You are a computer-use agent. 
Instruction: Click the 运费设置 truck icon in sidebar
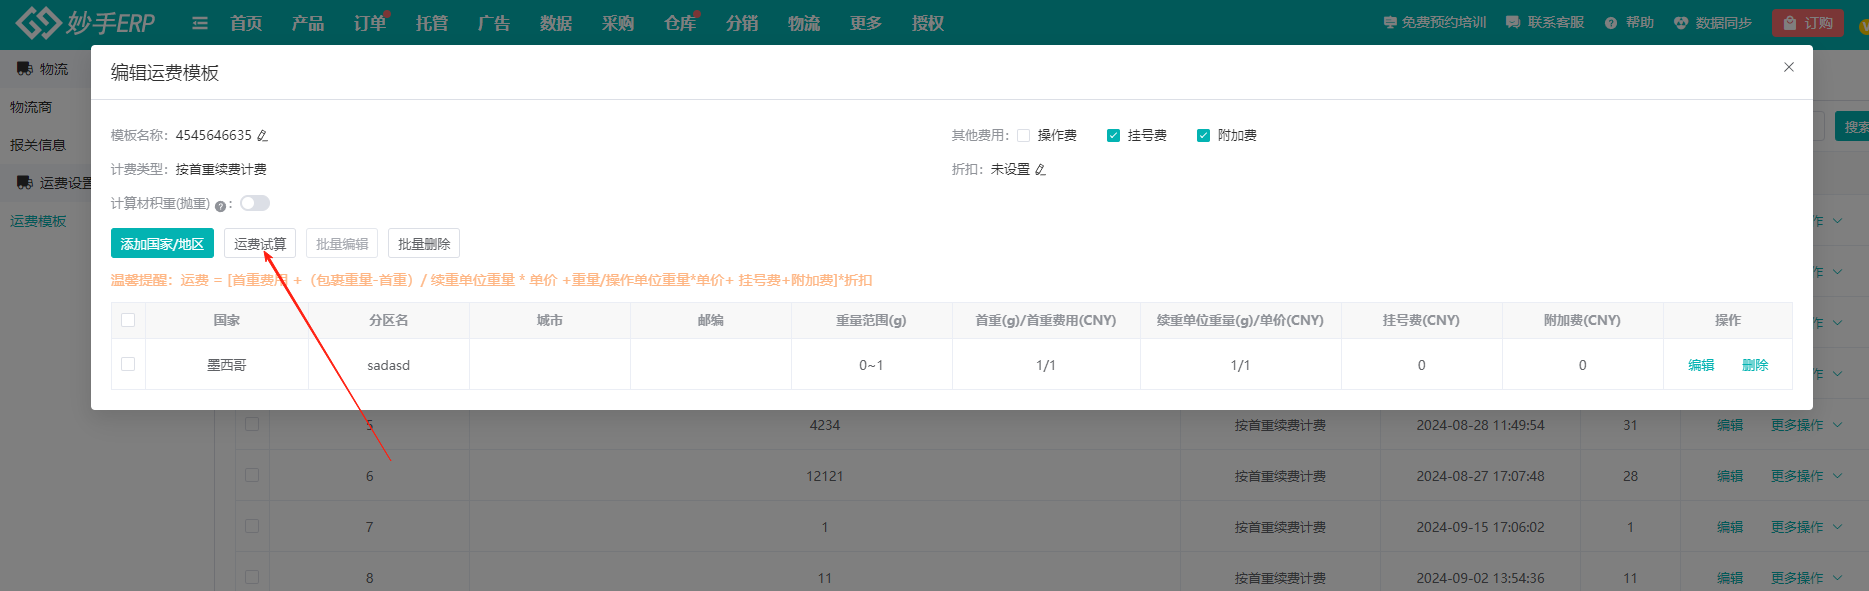click(25, 183)
